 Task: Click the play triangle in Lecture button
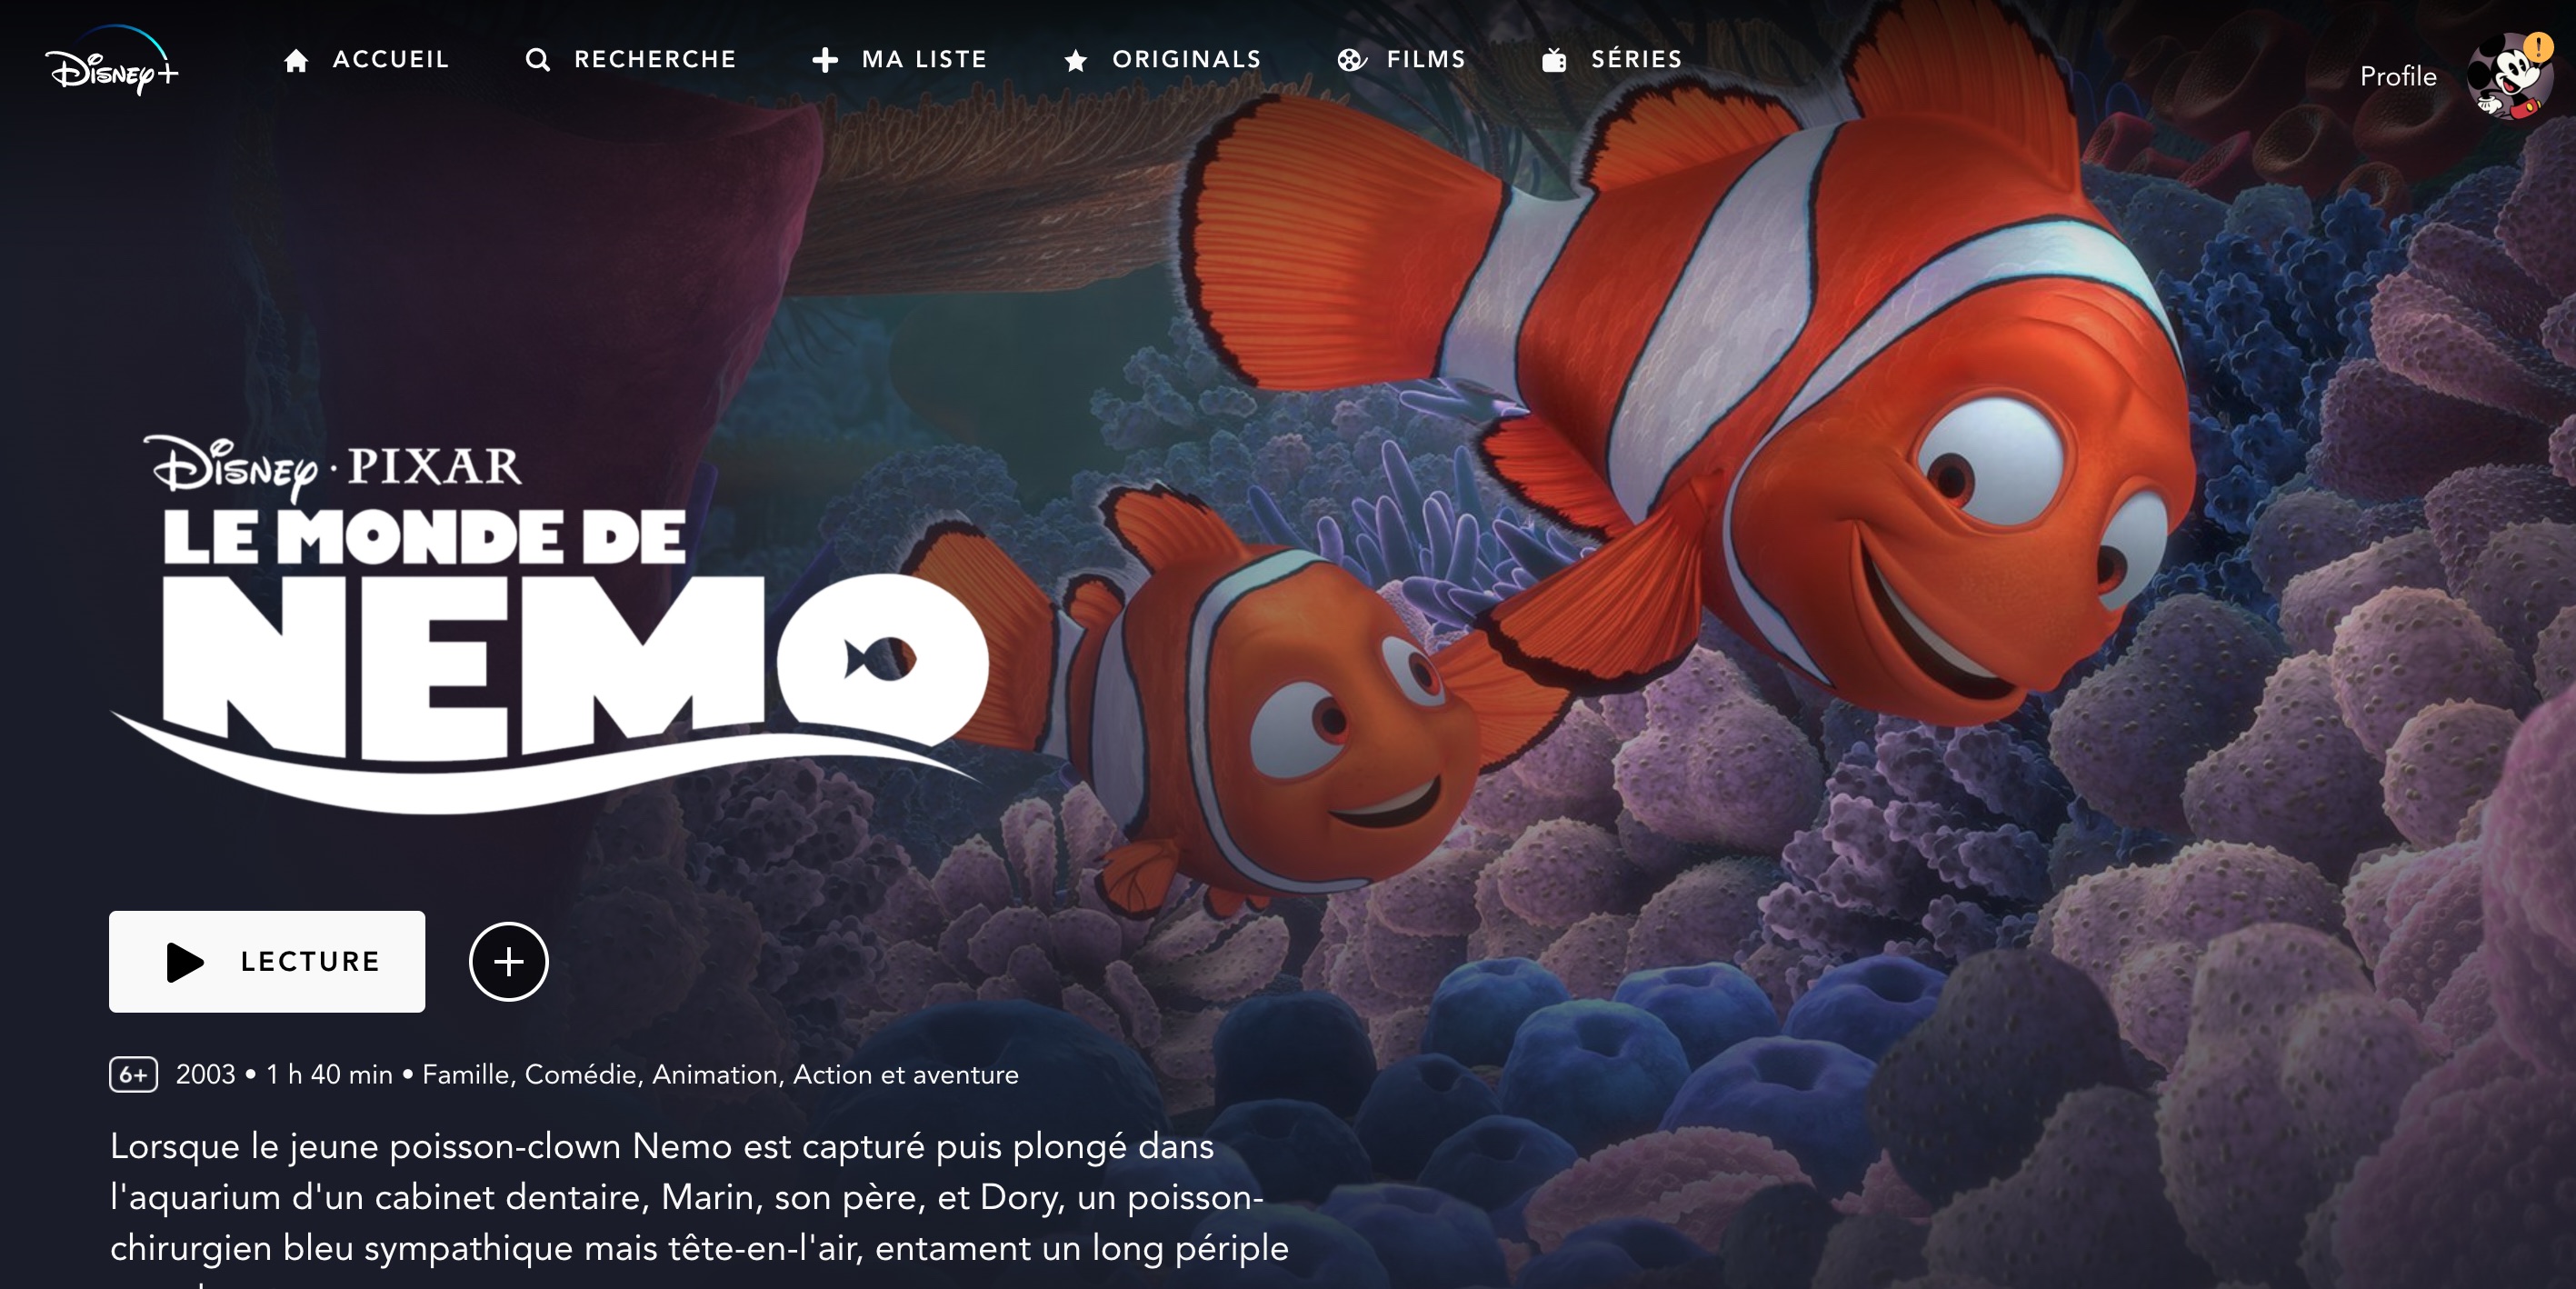(x=185, y=962)
